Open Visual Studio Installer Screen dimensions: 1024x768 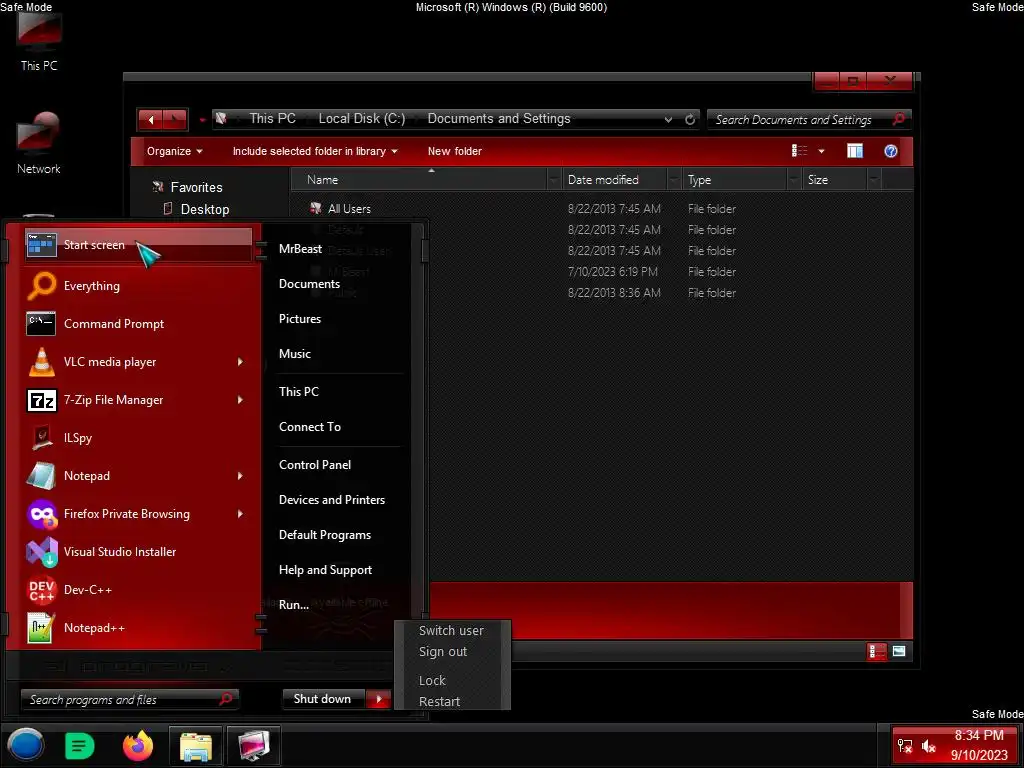pyautogui.click(x=138, y=552)
